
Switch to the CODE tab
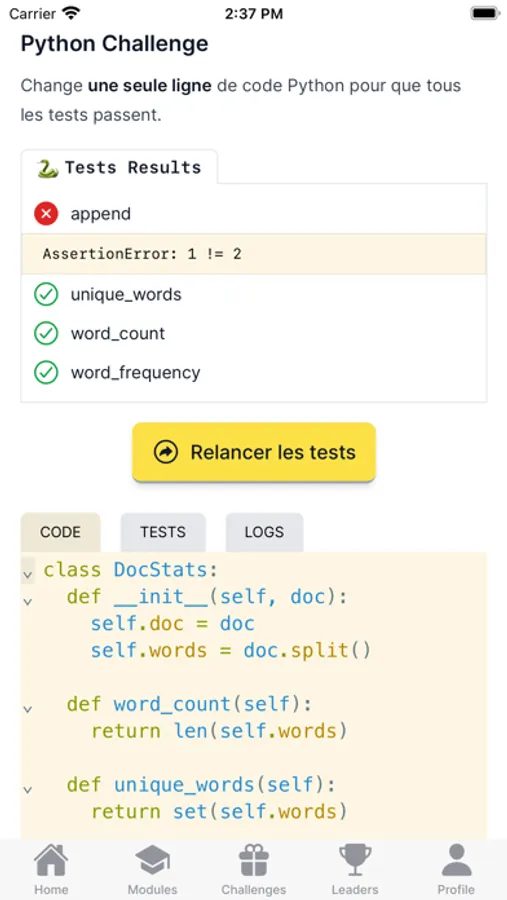(x=60, y=532)
